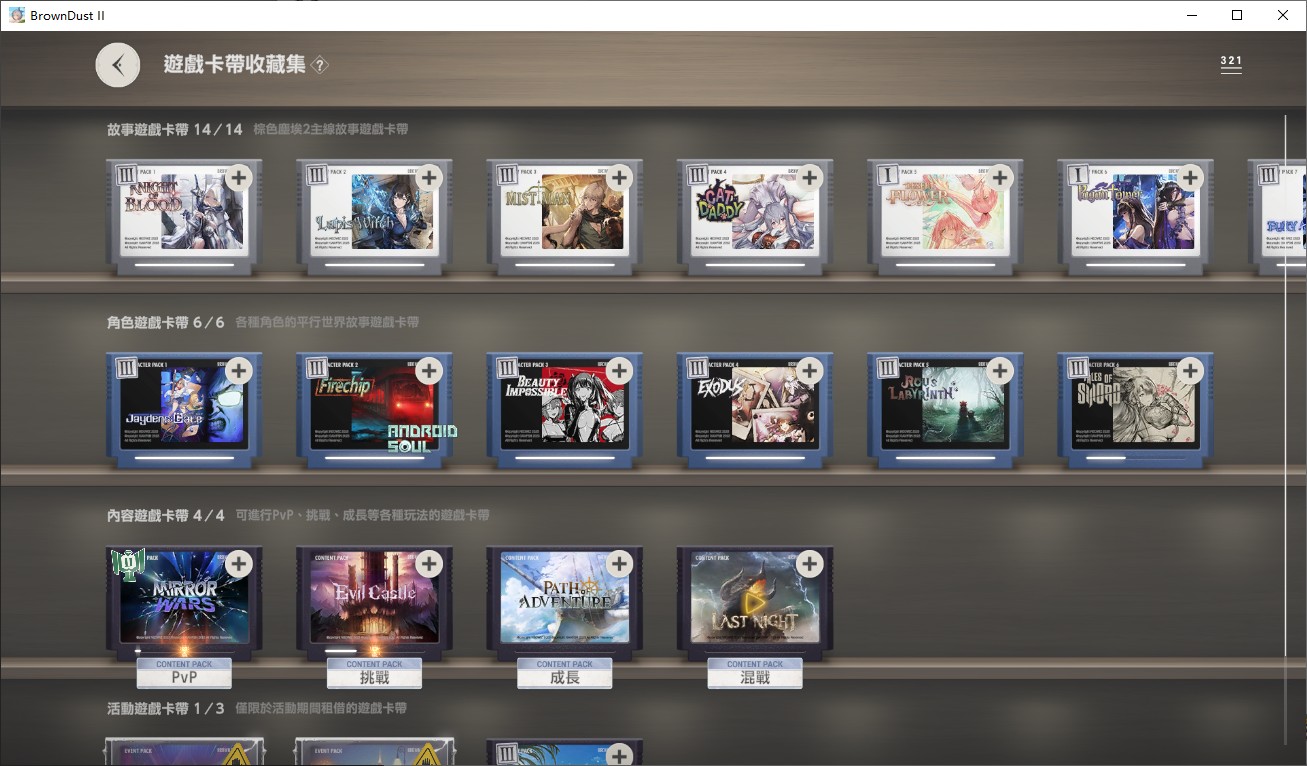Tap the plus icon on Pack 6 cartridge
This screenshot has height=766, width=1307.
pyautogui.click(x=1190, y=178)
